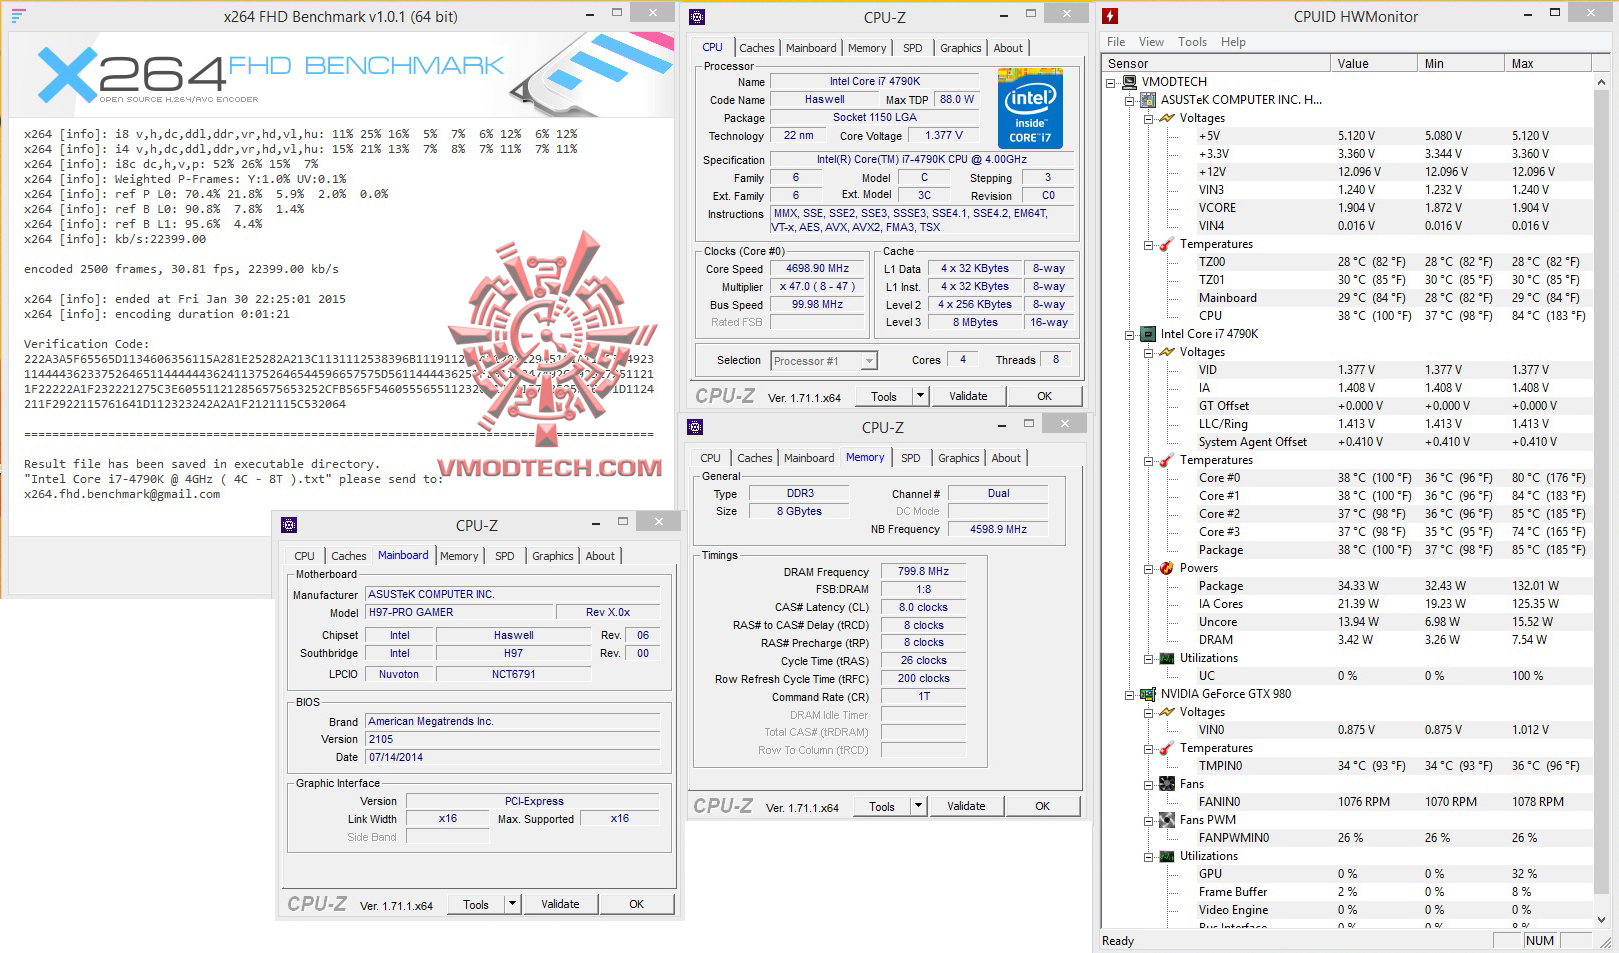Switch to SPD tab in CPU-Z CPU window
Screen dimensions: 1619x953
coord(913,48)
